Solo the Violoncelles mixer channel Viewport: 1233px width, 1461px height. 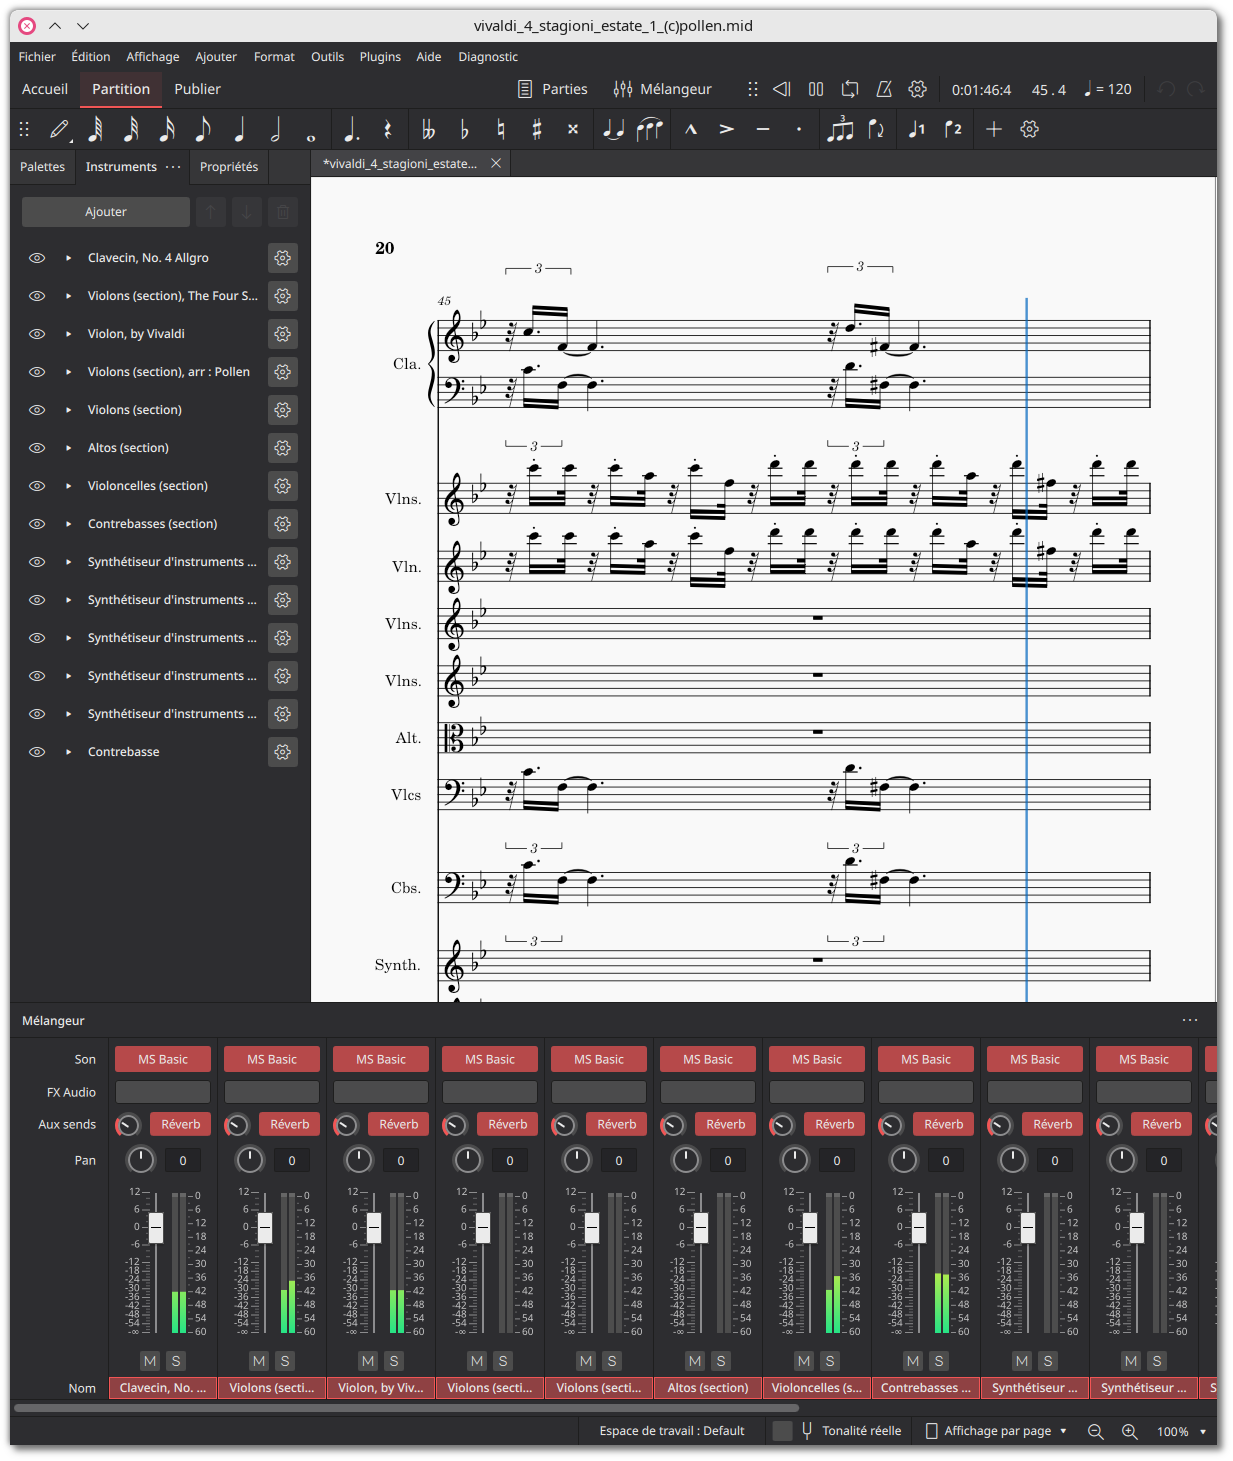tap(830, 1361)
